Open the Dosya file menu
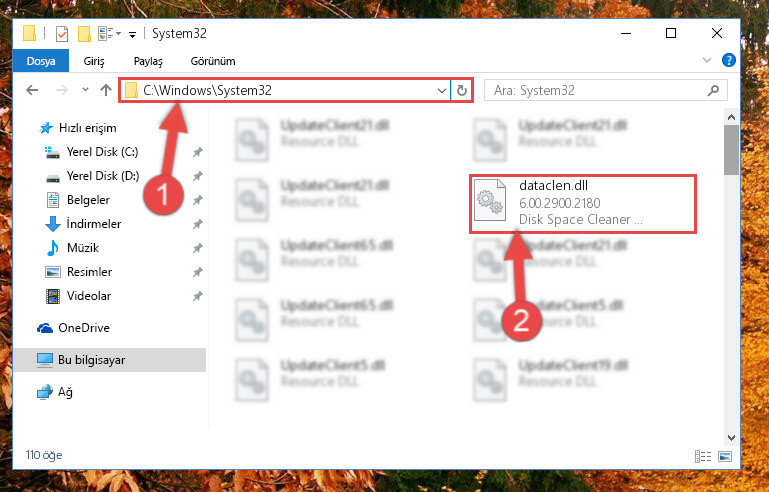 click(x=41, y=61)
